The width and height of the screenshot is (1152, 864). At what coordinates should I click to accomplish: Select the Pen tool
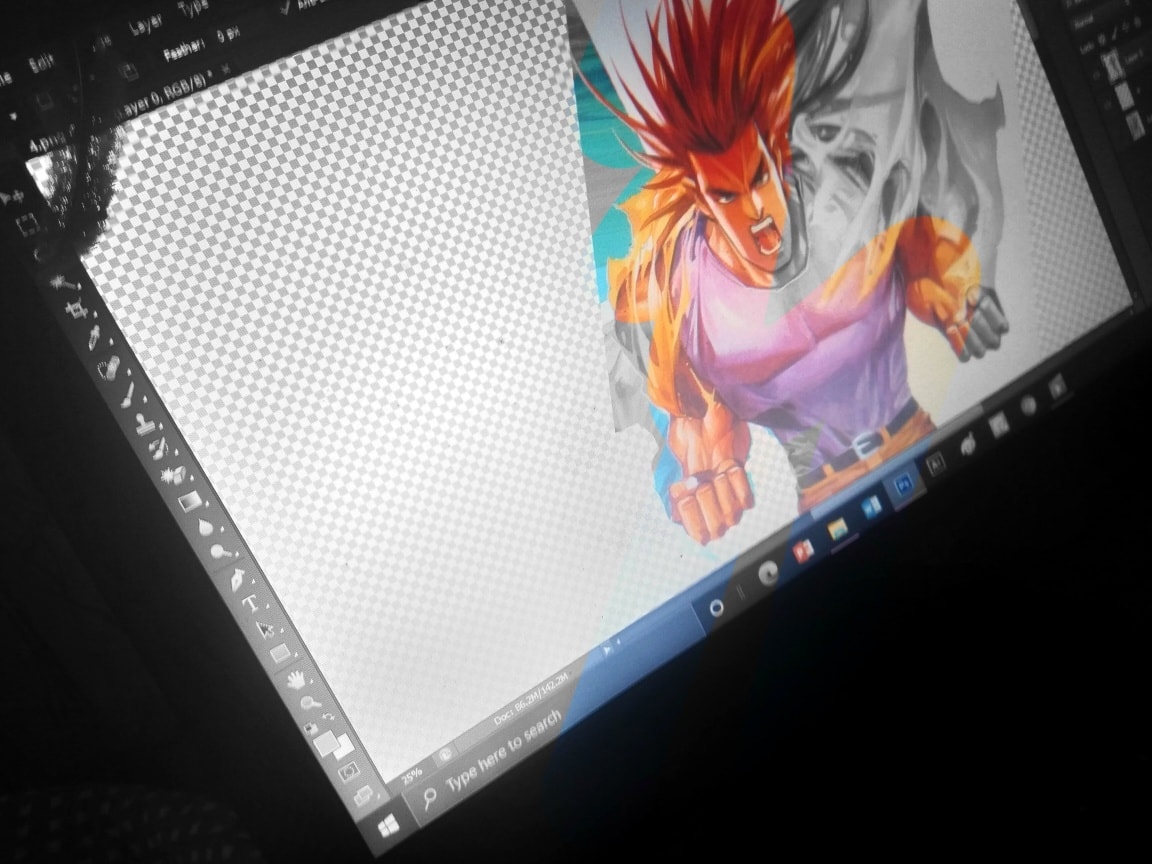coord(237,580)
